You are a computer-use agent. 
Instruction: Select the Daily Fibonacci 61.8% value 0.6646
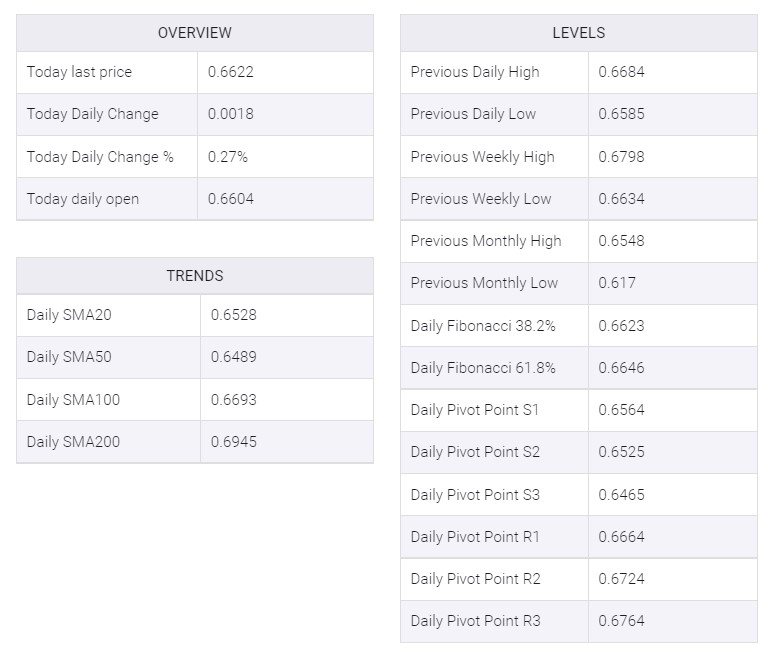[621, 368]
